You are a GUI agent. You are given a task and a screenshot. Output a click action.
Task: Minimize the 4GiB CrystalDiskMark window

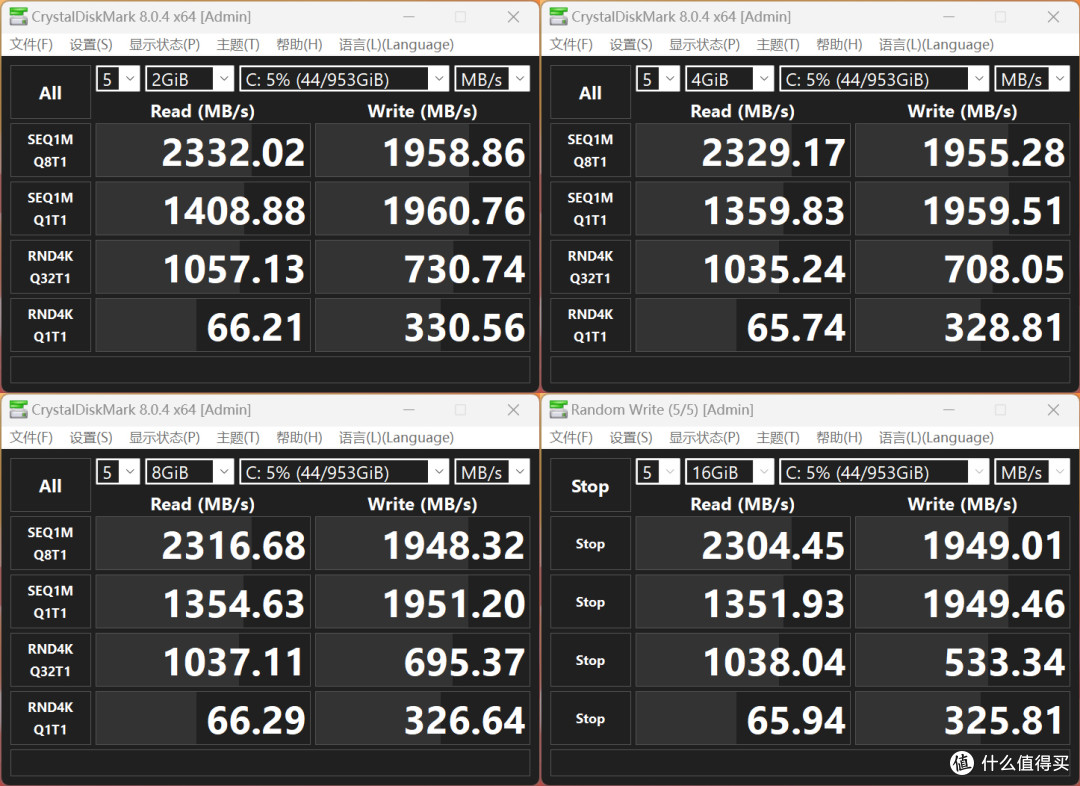click(x=948, y=17)
